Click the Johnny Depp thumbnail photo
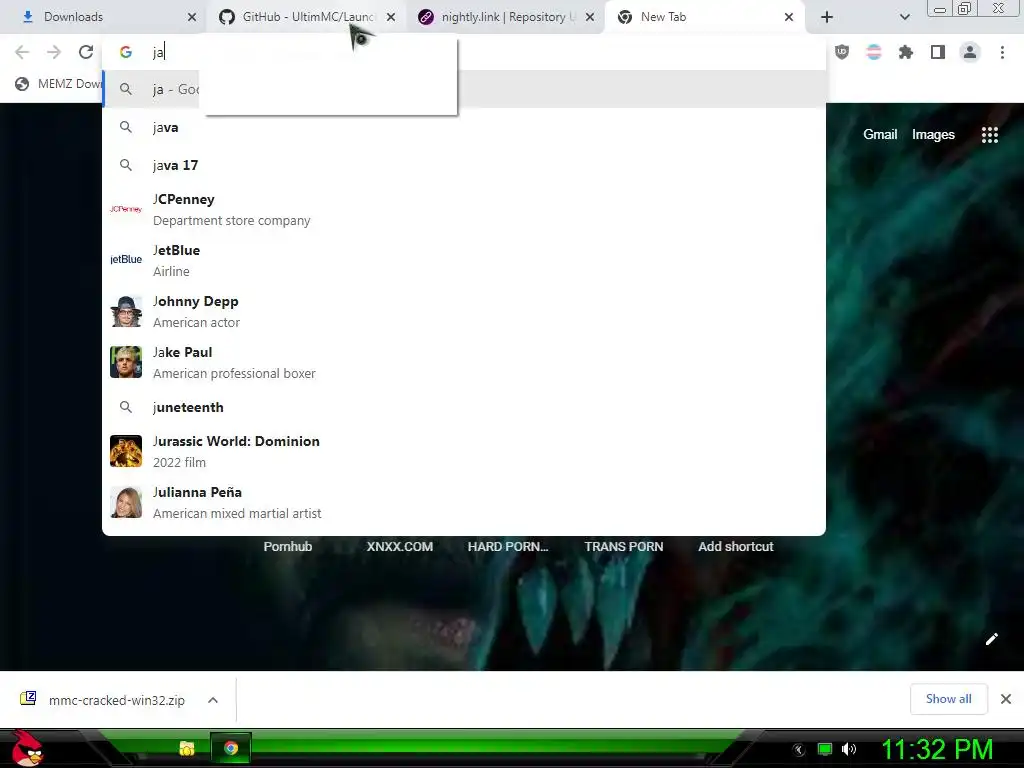1024x768 pixels. click(x=126, y=312)
